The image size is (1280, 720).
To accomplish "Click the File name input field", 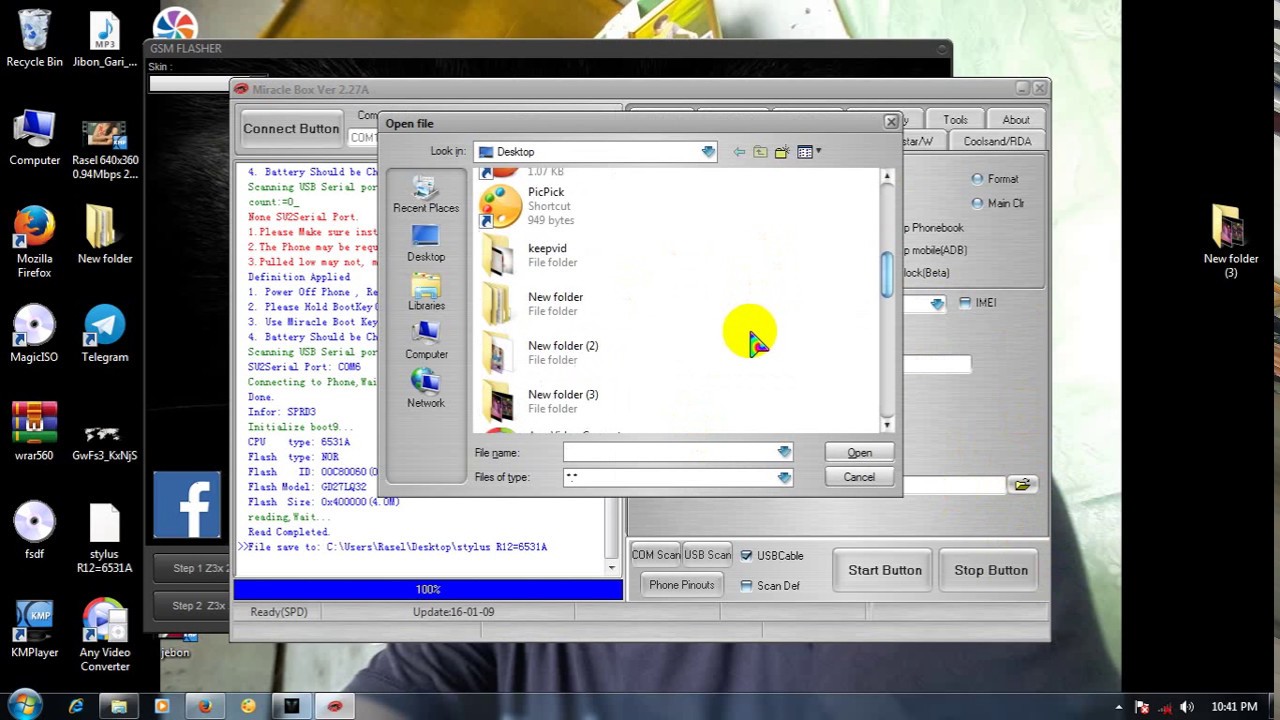I will click(670, 453).
